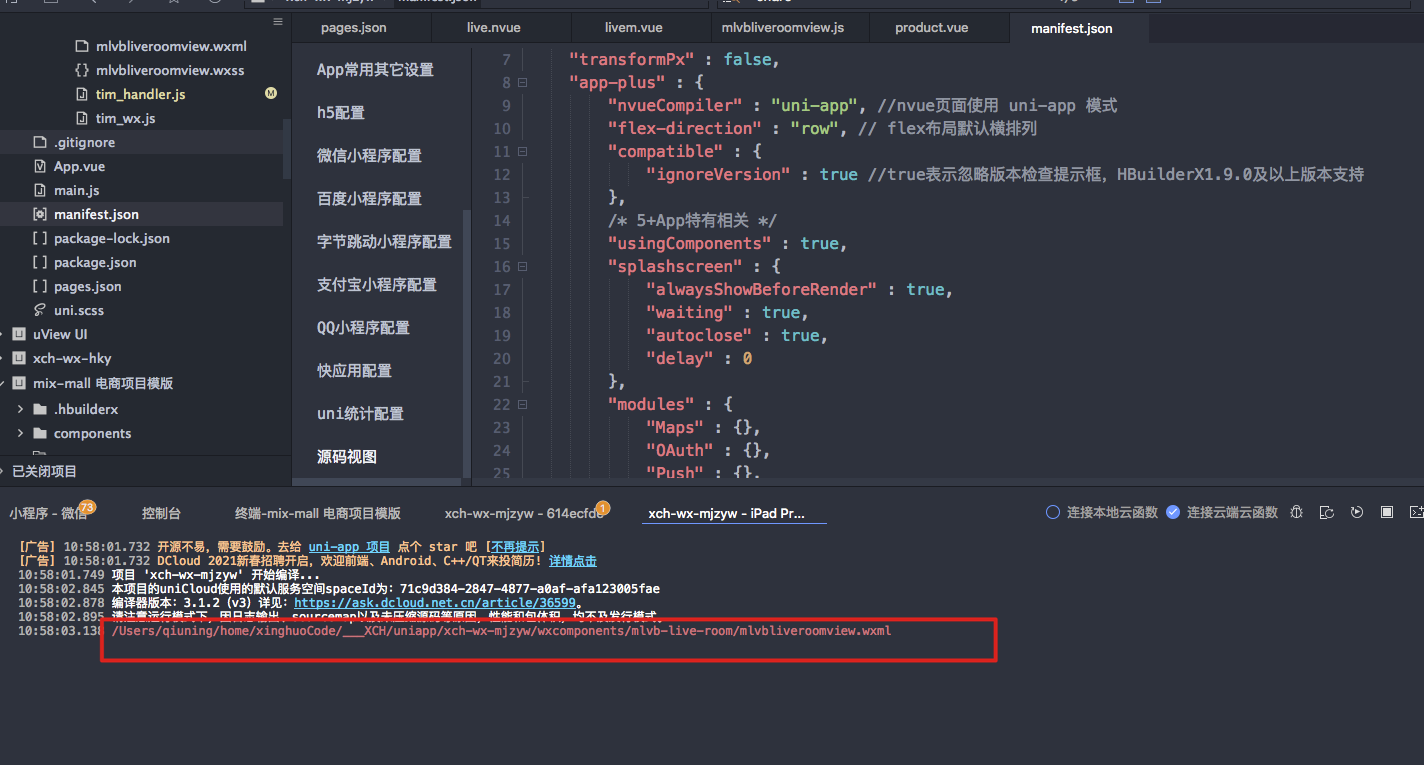Open the 终端-mix-mall 电商项目模版 terminal tab
The height and width of the screenshot is (765, 1424).
click(318, 513)
